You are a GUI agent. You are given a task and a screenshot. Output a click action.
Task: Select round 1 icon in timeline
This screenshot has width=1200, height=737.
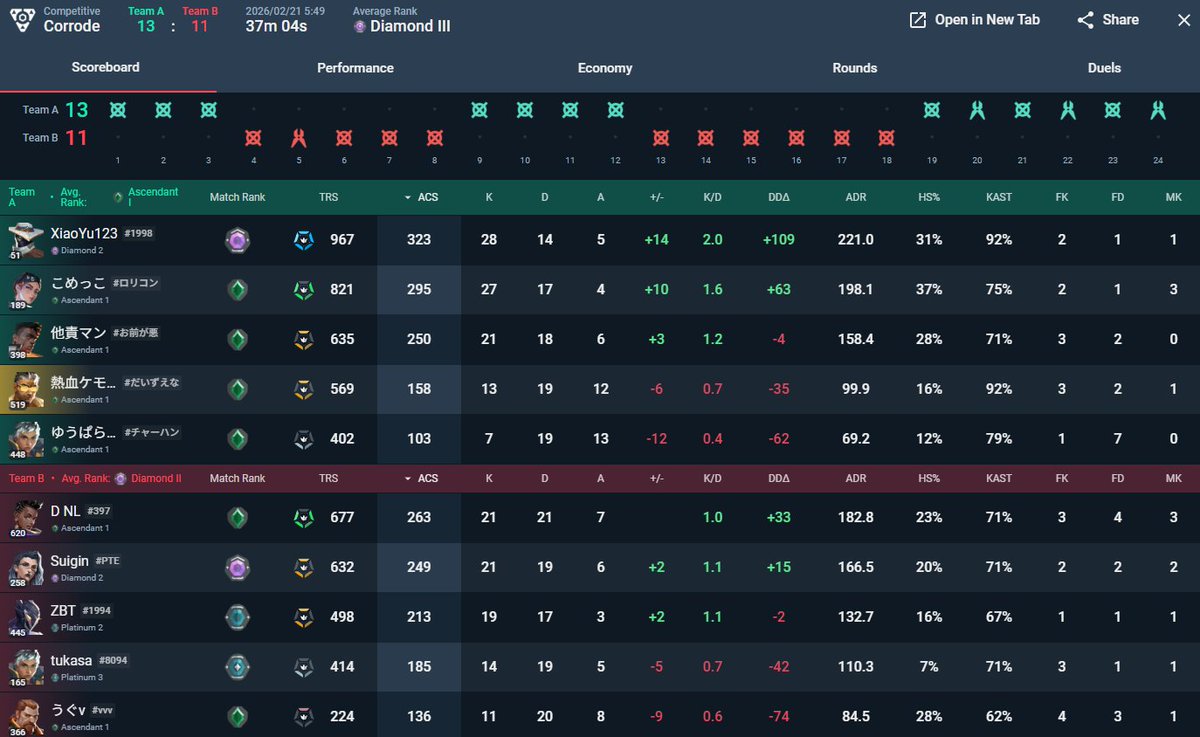(x=117, y=110)
